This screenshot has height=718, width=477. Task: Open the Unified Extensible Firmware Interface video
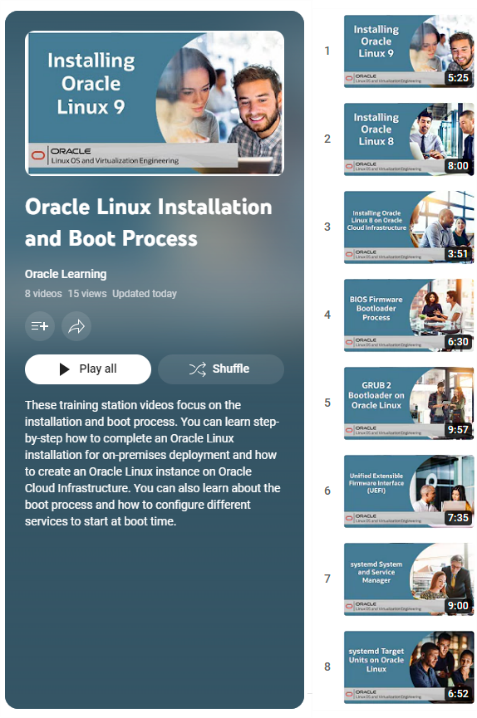pyautogui.click(x=409, y=491)
